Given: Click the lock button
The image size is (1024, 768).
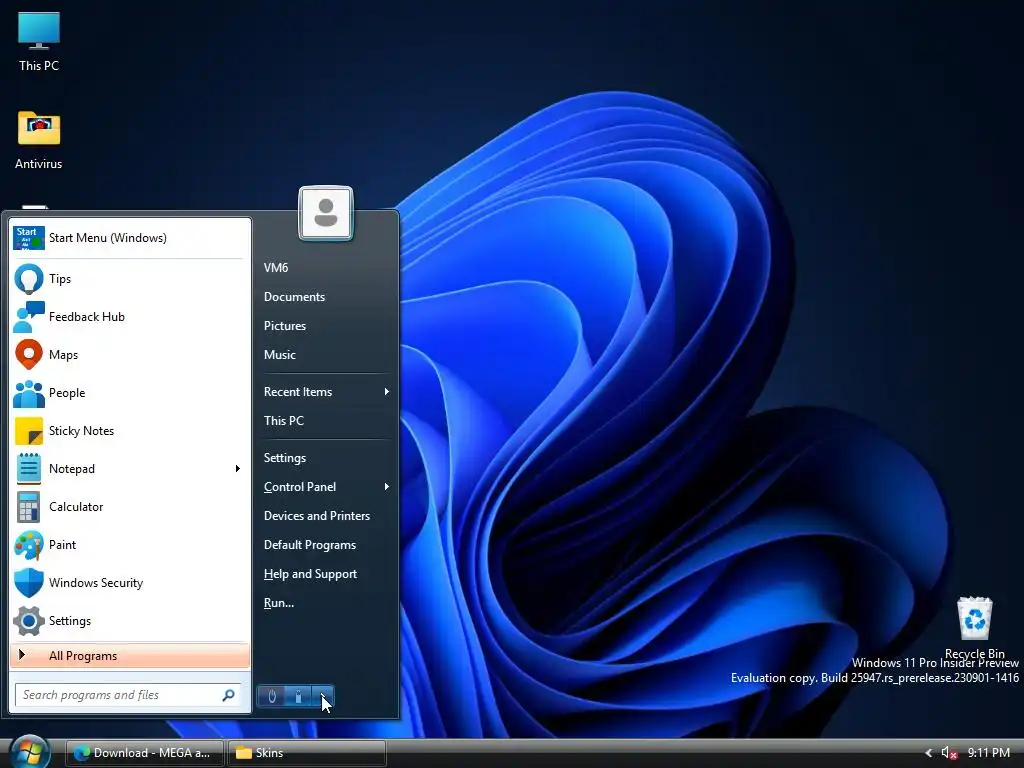Looking at the screenshot, I should click(x=298, y=696).
